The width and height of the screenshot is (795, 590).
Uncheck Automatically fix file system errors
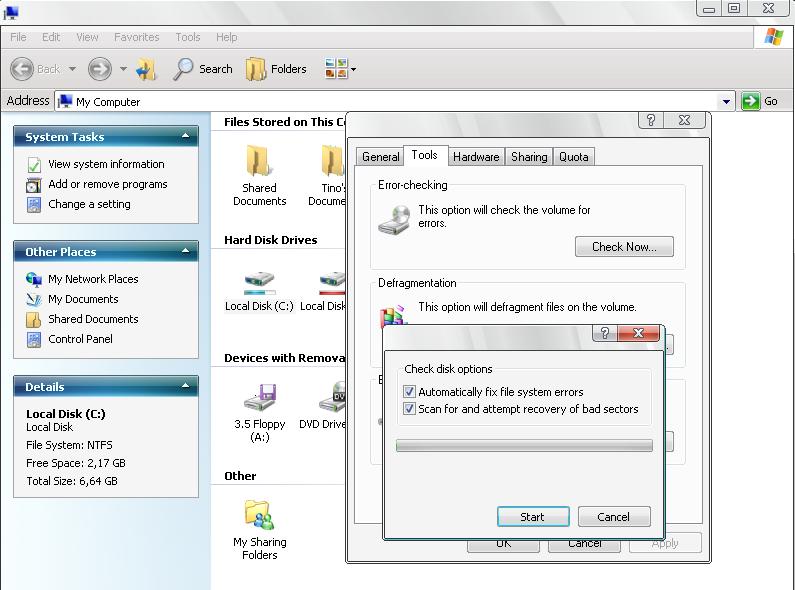(x=409, y=392)
